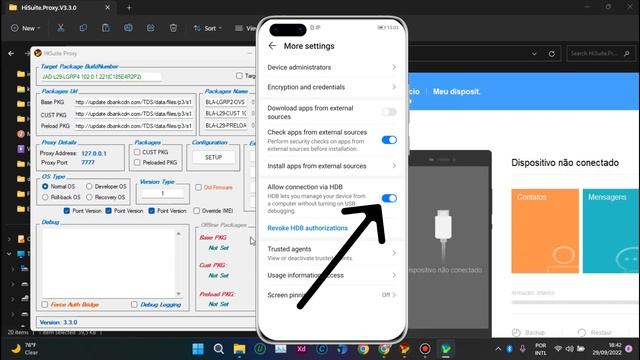Open Google Chrome from the taskbar
Viewport: 640px width, 360px height.
pos(363,349)
